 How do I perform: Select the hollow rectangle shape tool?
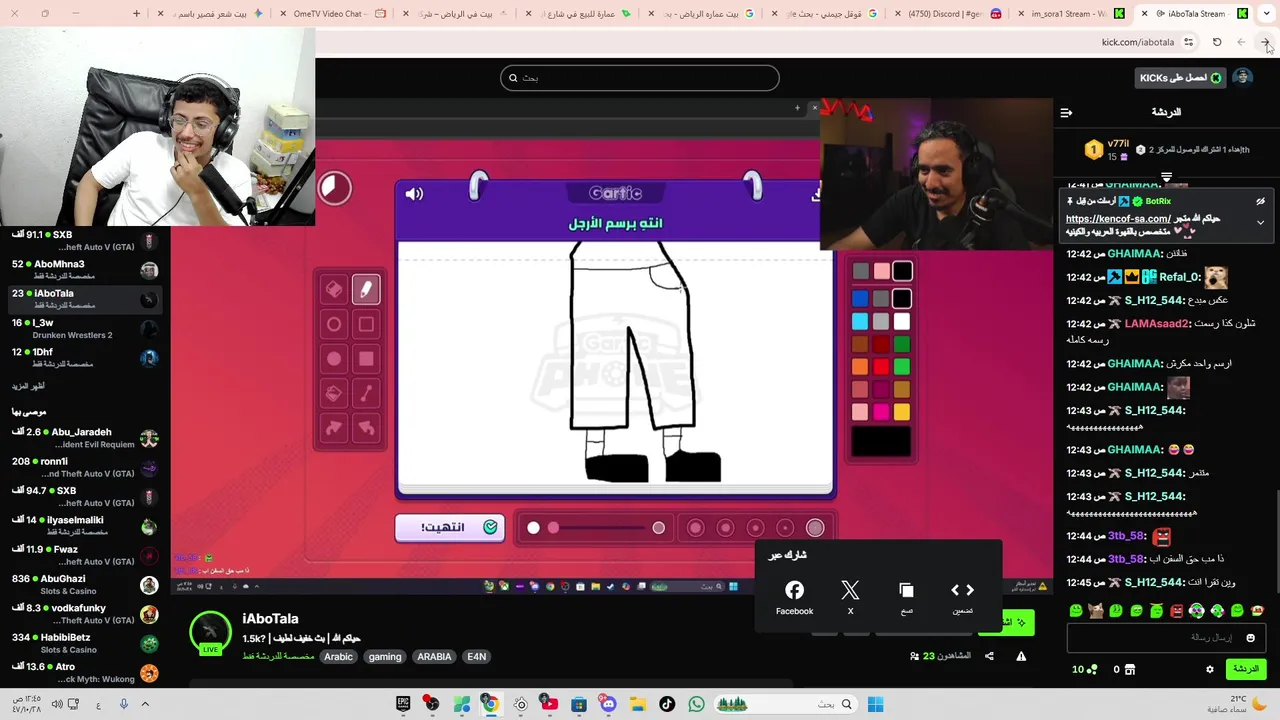pyautogui.click(x=366, y=324)
